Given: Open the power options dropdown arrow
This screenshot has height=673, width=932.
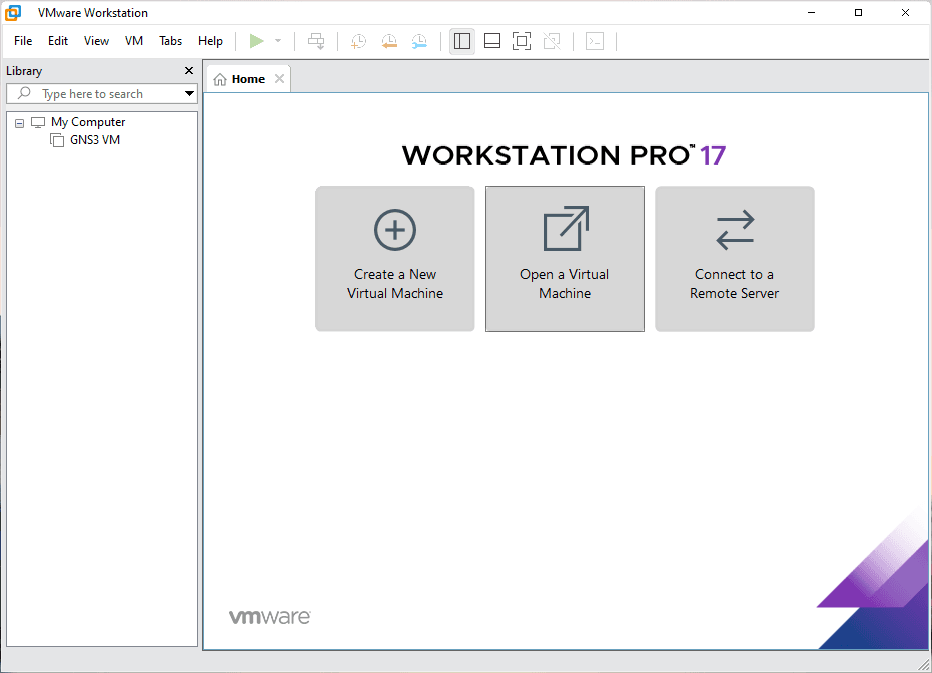Looking at the screenshot, I should pyautogui.click(x=278, y=41).
